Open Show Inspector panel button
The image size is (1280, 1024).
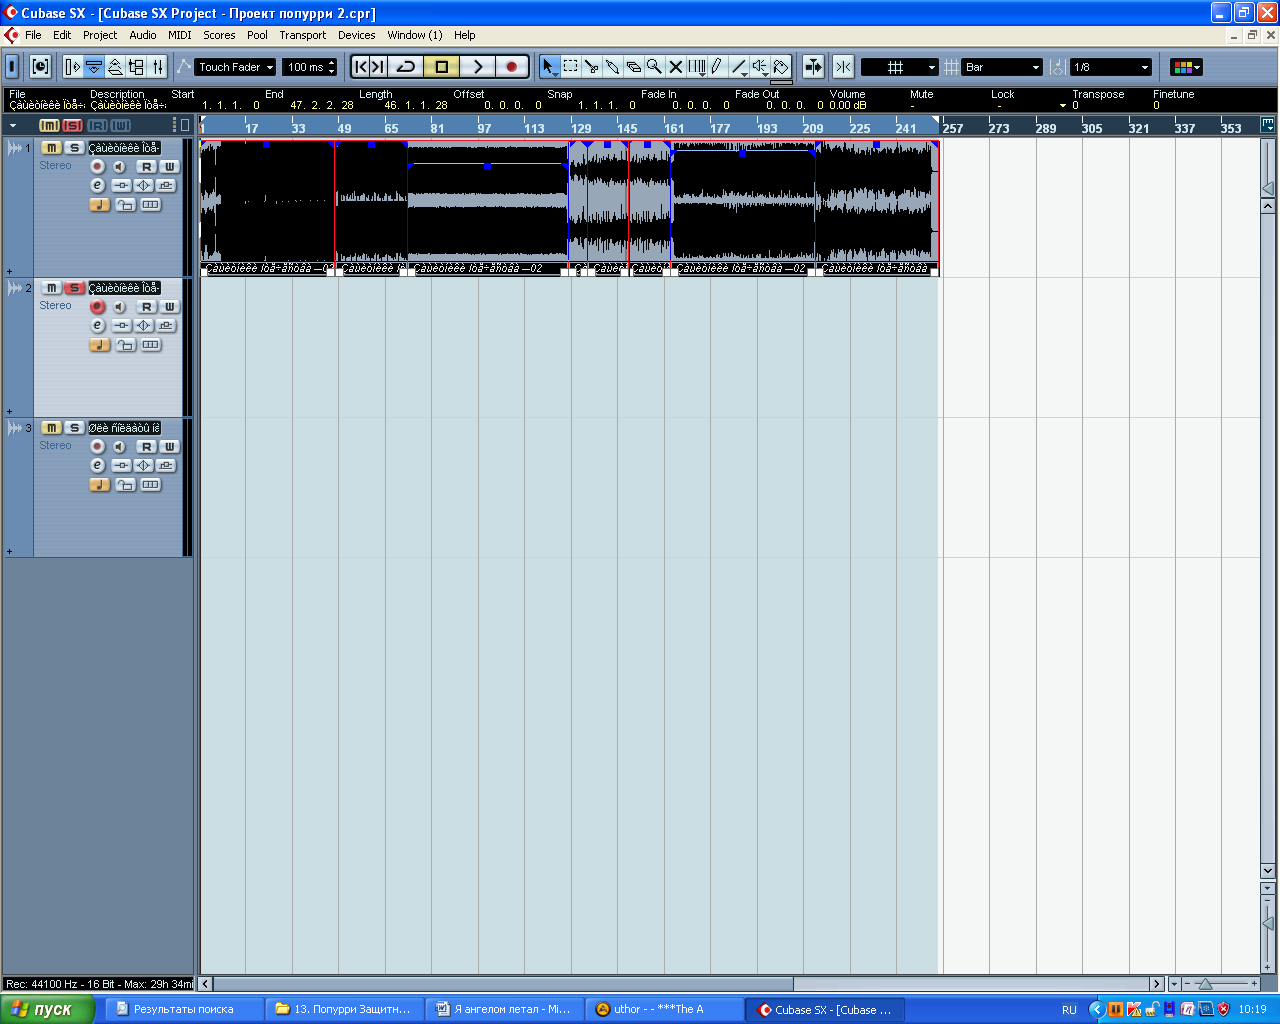point(72,67)
